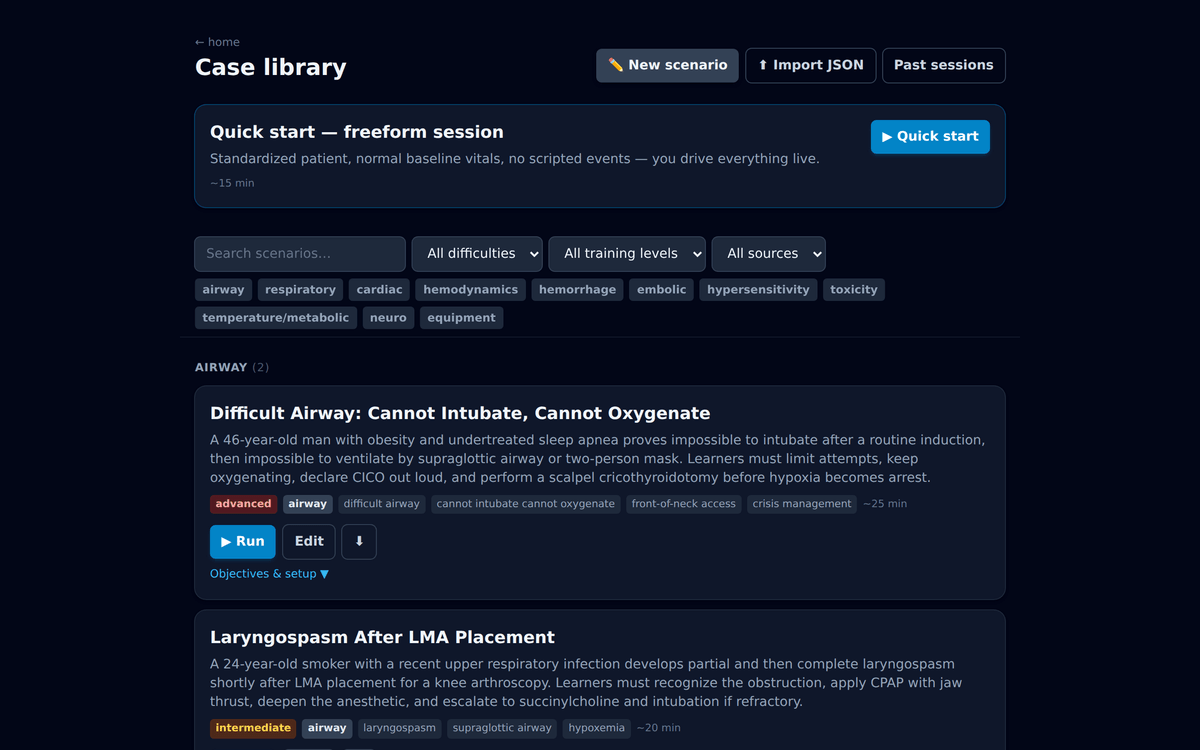Viewport: 1200px width, 750px height.
Task: Filter by the cardiac category chip
Action: 380,290
